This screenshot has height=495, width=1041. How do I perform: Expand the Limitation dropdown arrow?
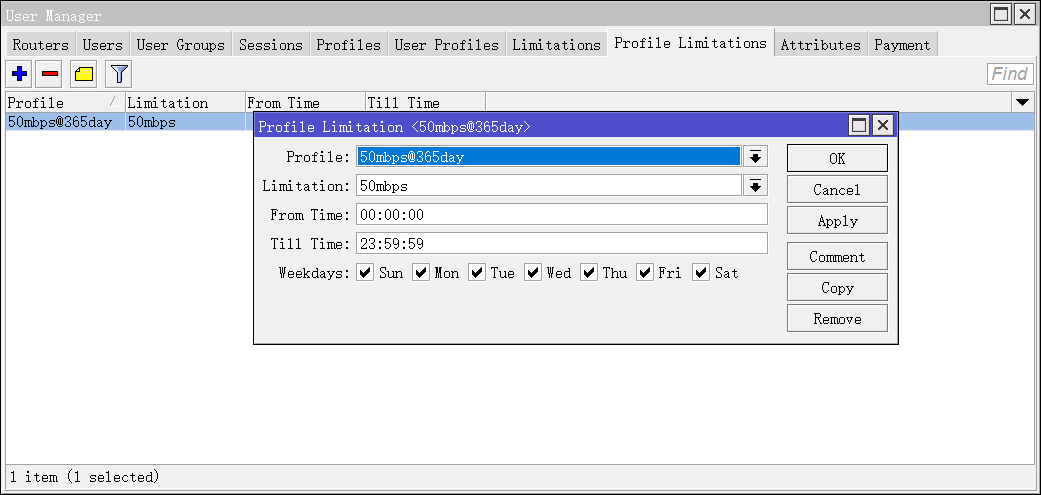[x=755, y=186]
